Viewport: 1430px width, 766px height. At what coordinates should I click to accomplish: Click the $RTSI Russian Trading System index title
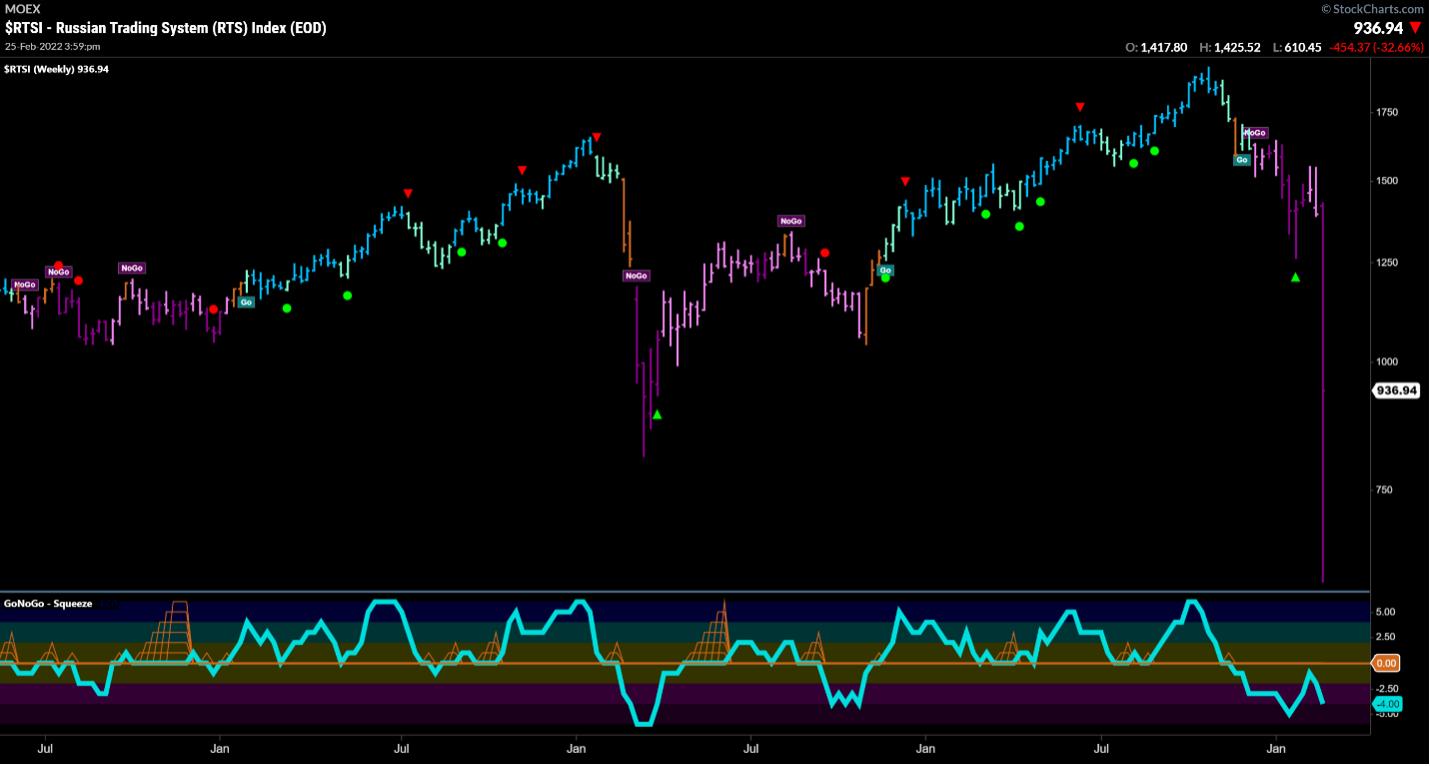click(x=165, y=28)
